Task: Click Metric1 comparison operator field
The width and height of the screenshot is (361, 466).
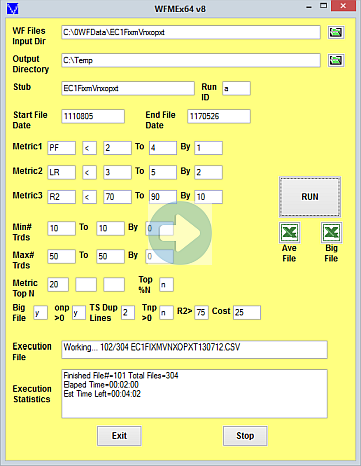Action: [x=89, y=148]
